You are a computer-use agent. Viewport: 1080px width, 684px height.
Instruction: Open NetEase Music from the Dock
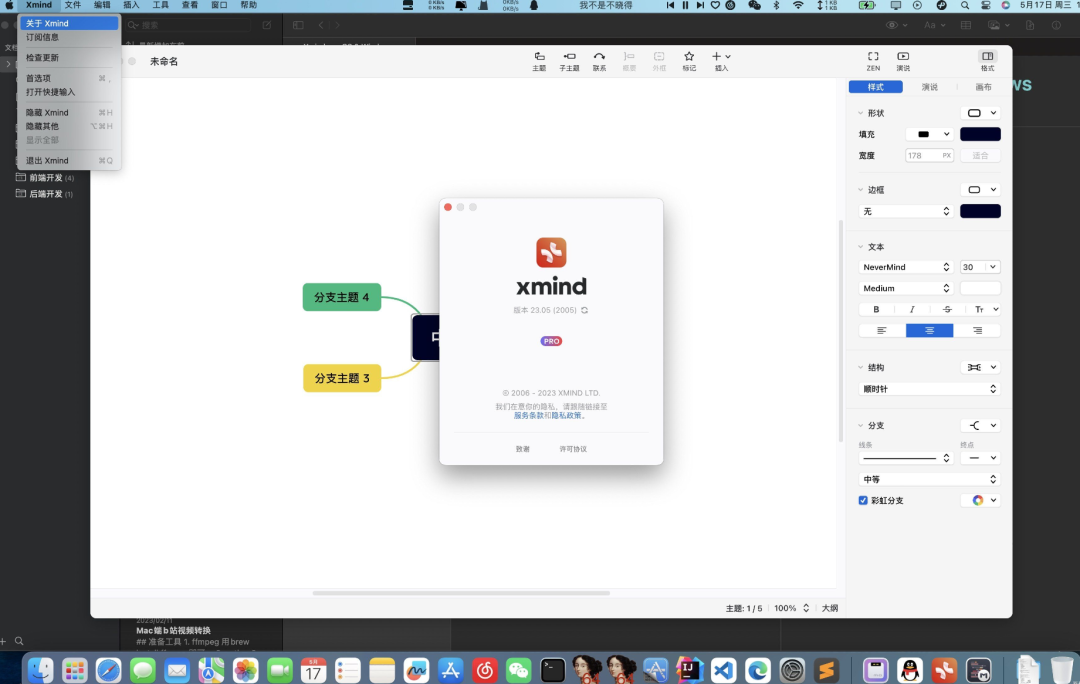click(484, 670)
